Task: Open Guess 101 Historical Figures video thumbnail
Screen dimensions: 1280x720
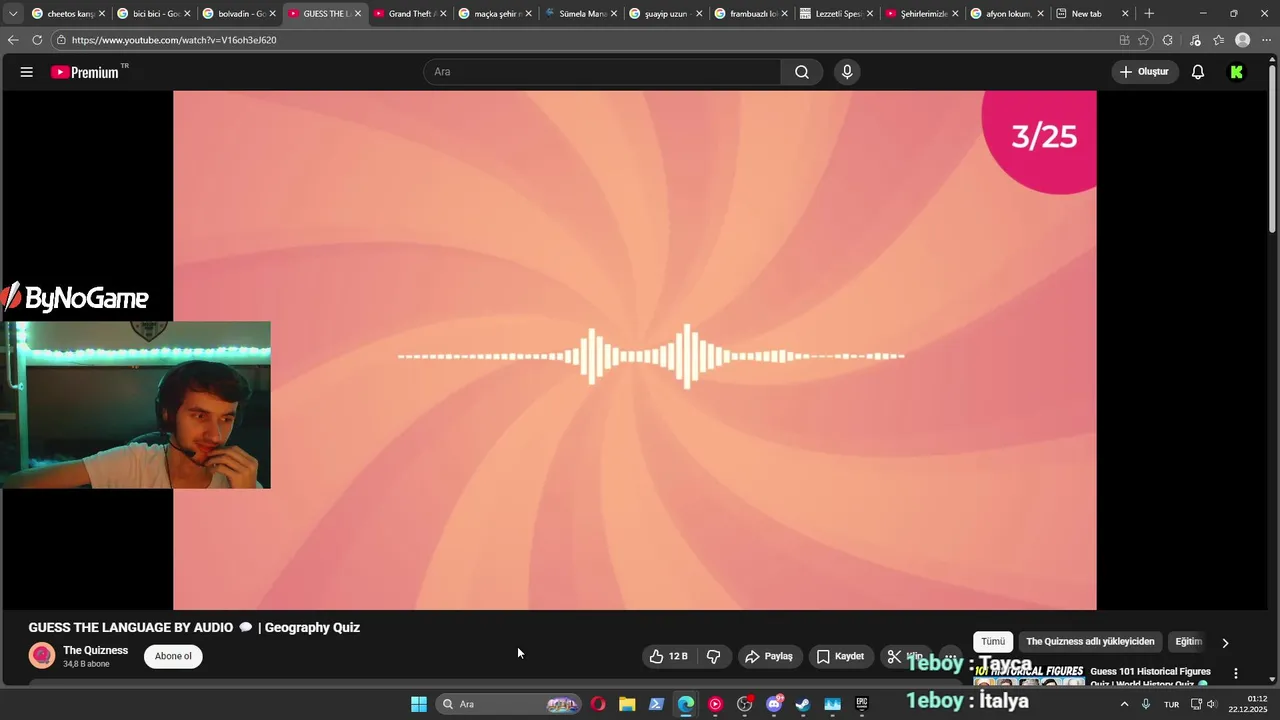Action: pyautogui.click(x=1029, y=677)
